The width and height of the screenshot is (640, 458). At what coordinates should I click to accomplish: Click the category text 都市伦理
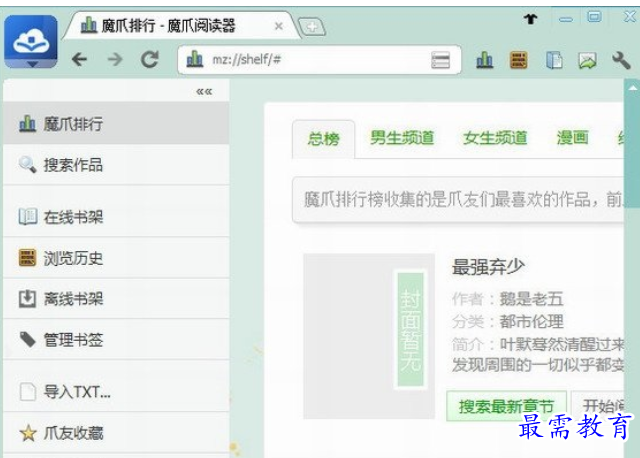[531, 322]
